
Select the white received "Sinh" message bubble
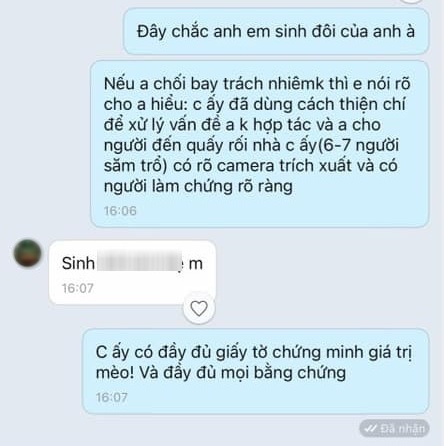[132, 272]
